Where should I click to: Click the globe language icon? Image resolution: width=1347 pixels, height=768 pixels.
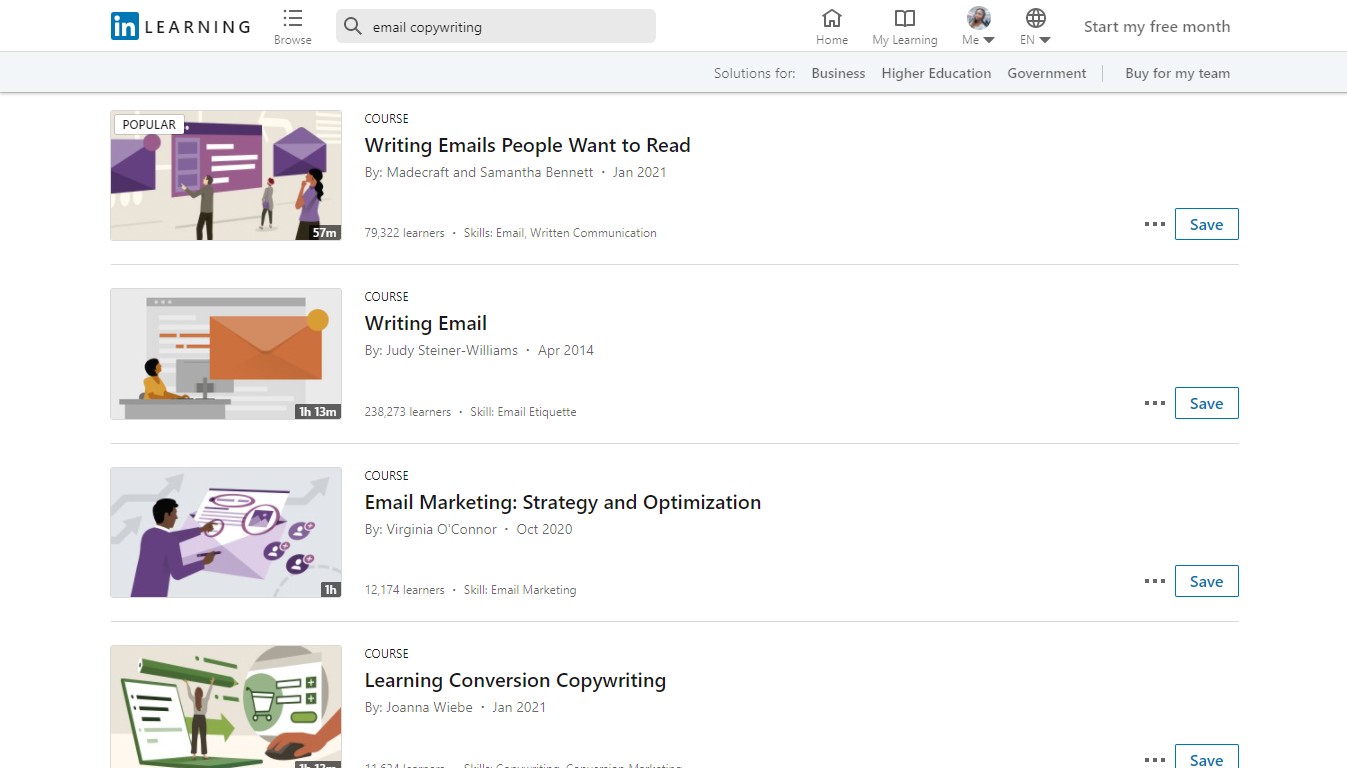1035,18
